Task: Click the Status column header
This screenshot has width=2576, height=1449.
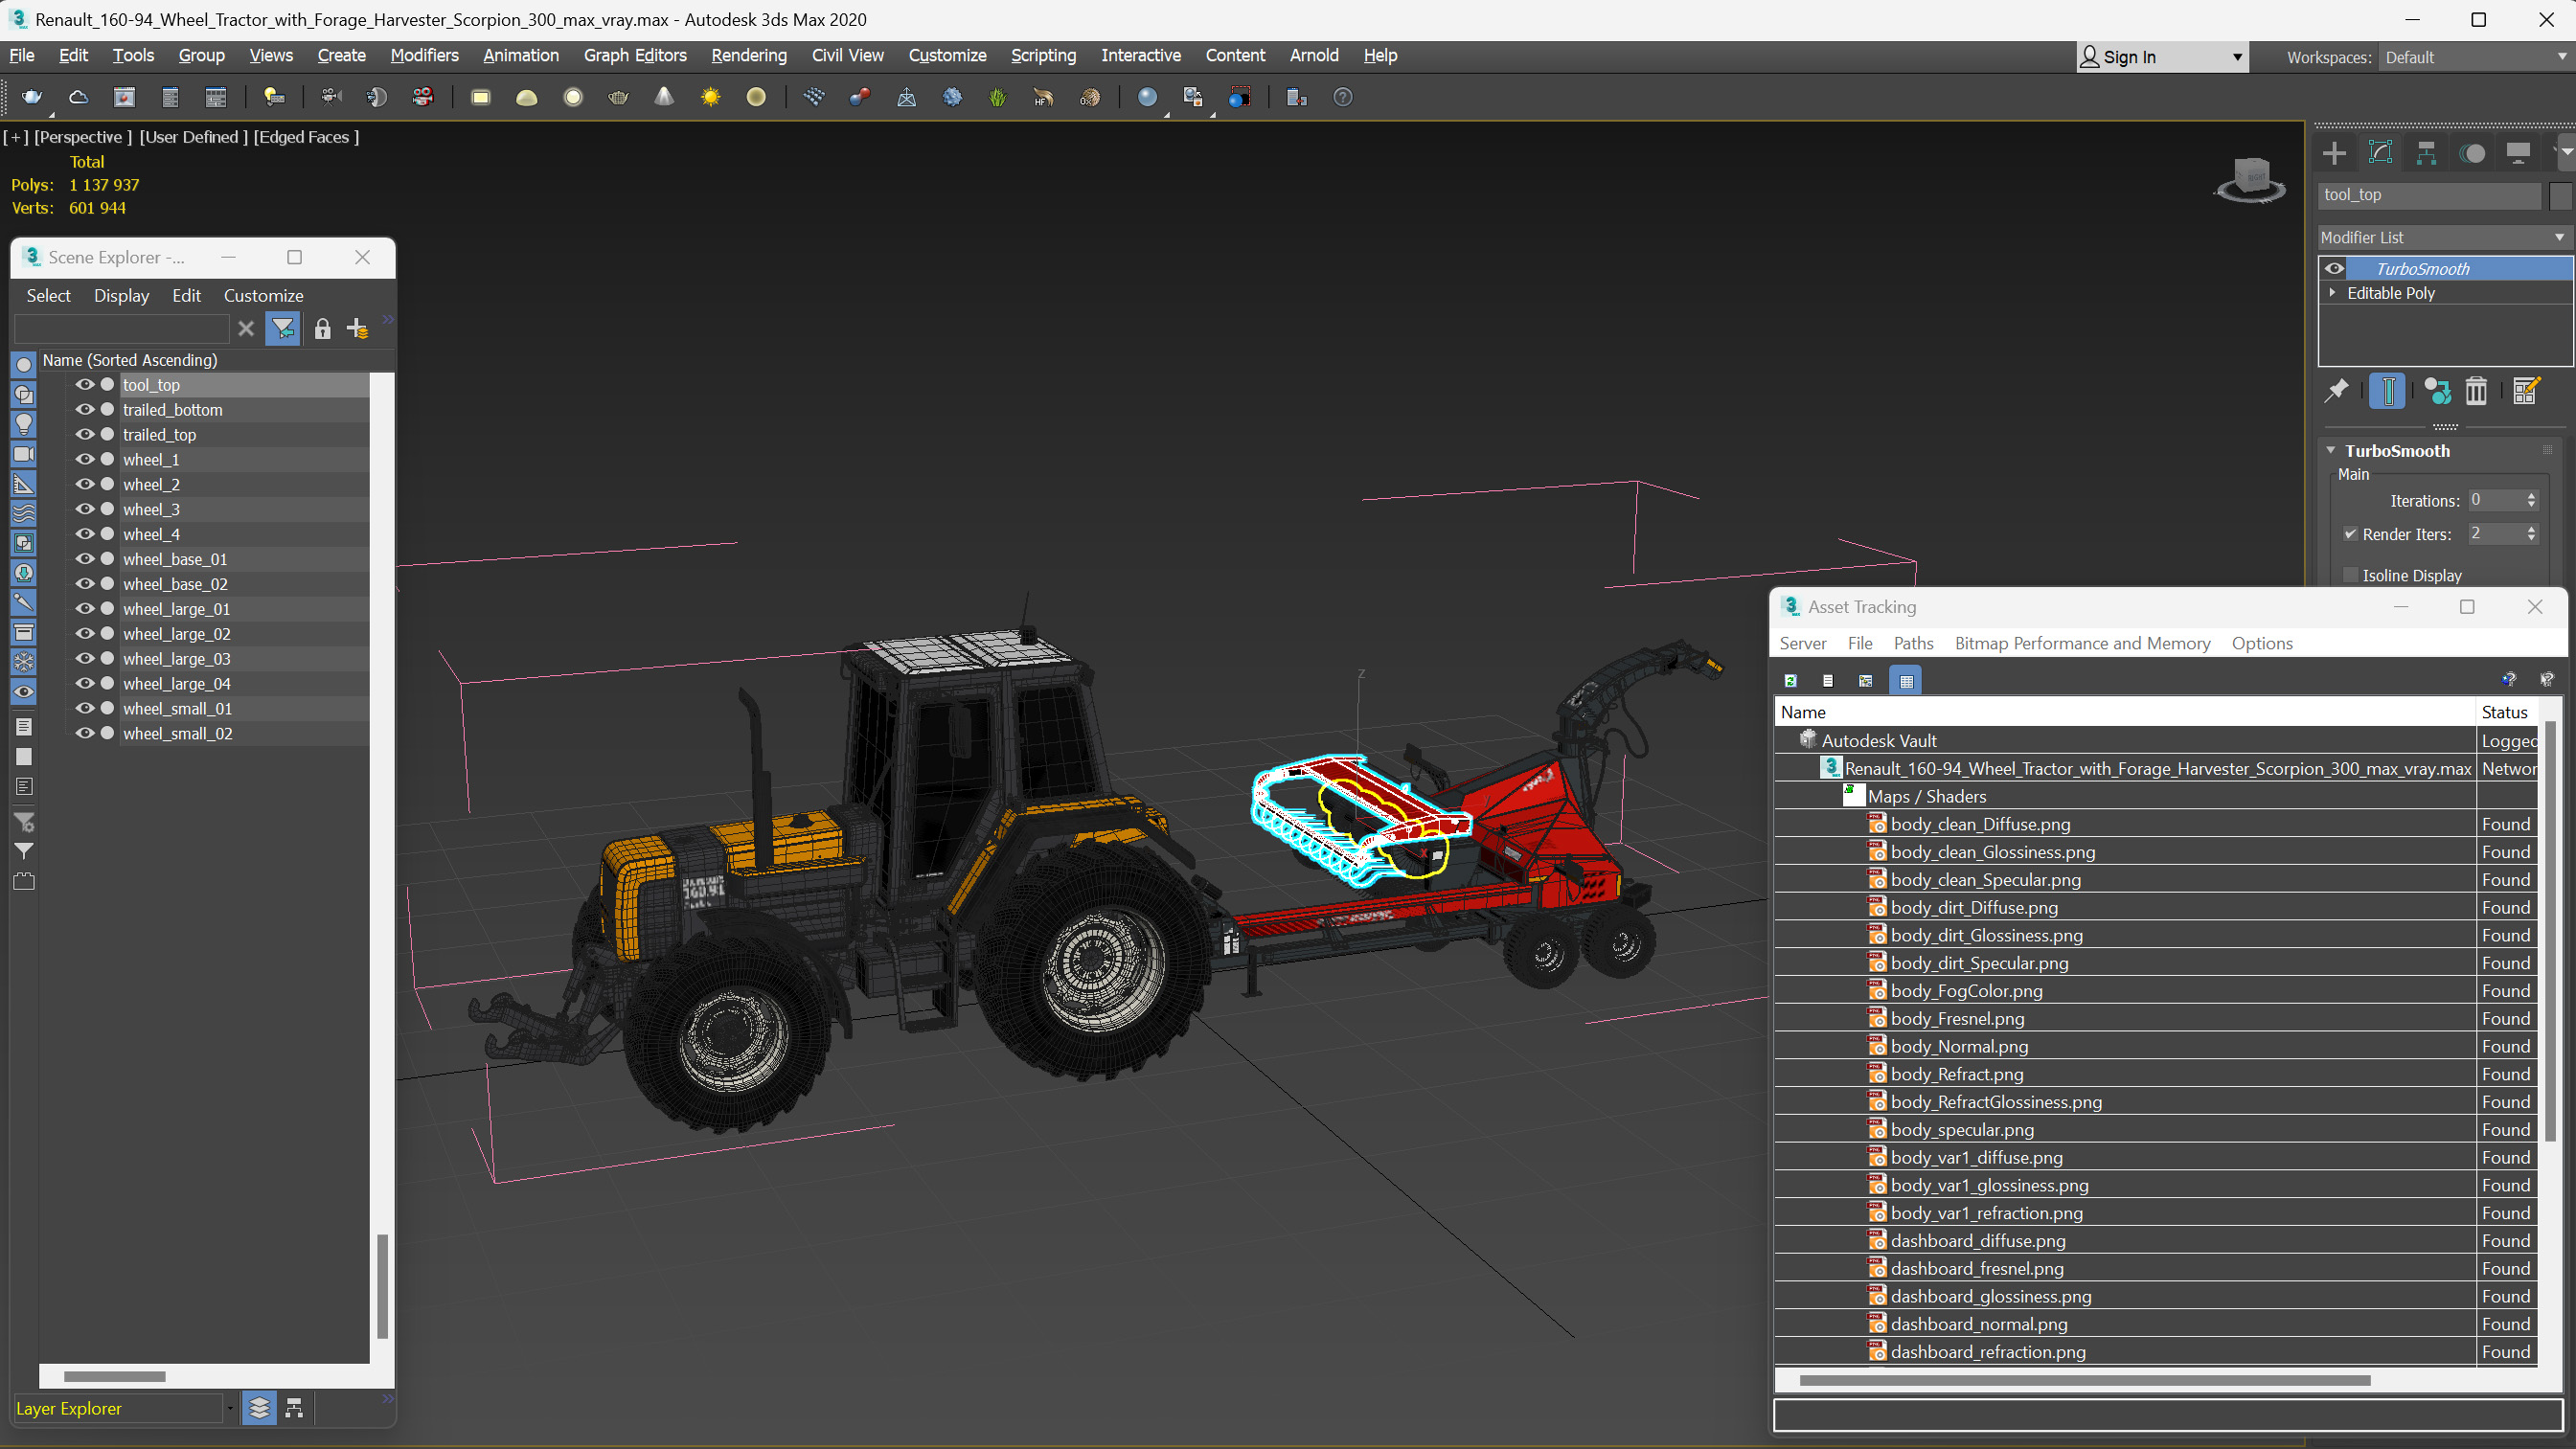Action: pyautogui.click(x=2504, y=712)
